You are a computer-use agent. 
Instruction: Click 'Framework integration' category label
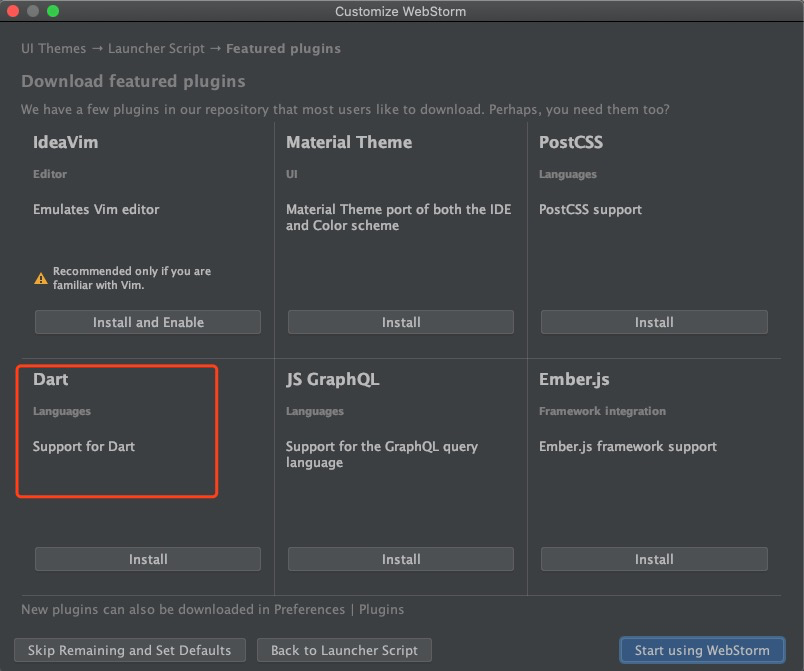click(x=602, y=411)
